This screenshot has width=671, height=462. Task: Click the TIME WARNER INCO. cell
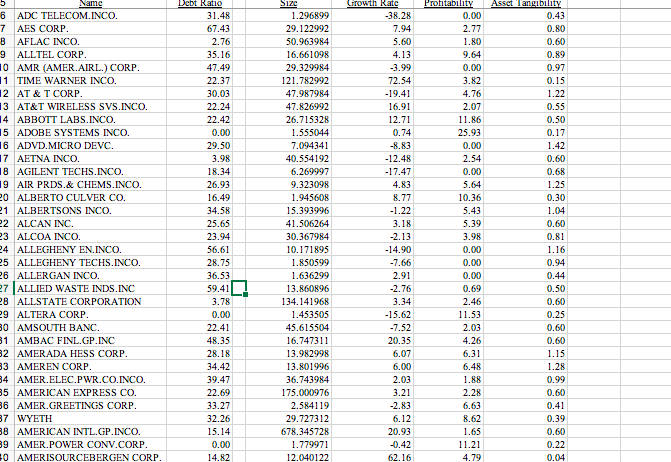click(x=91, y=80)
